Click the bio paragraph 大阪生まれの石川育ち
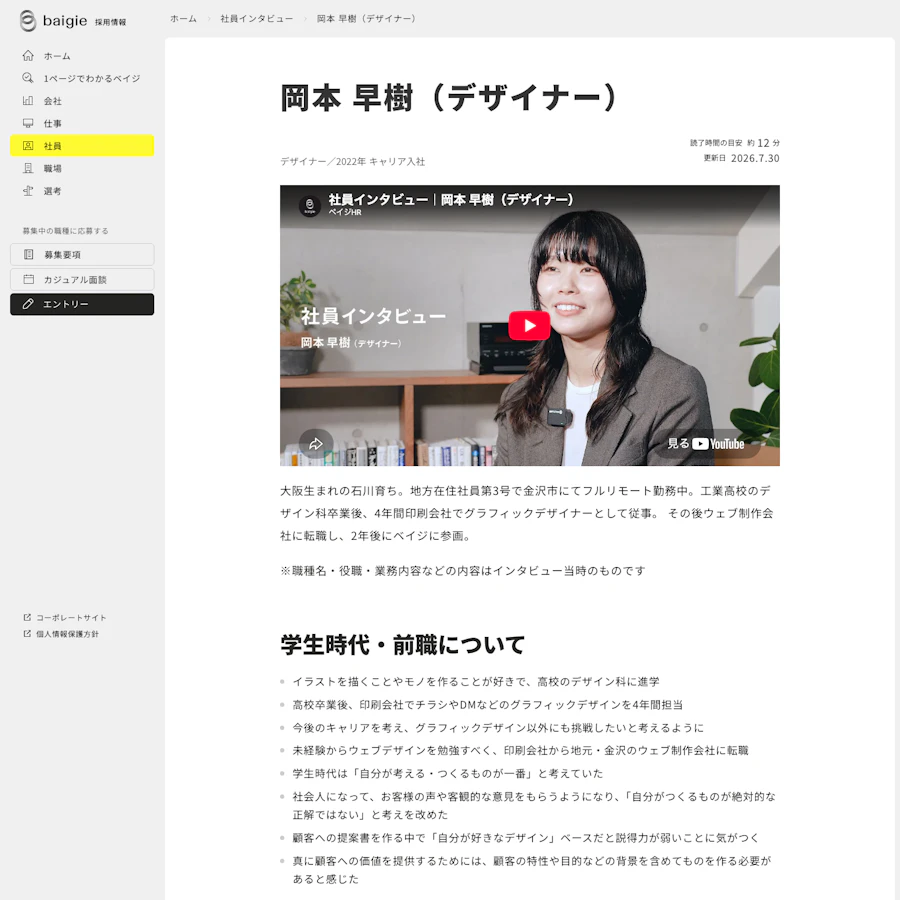Image resolution: width=900 pixels, height=900 pixels. tap(527, 513)
